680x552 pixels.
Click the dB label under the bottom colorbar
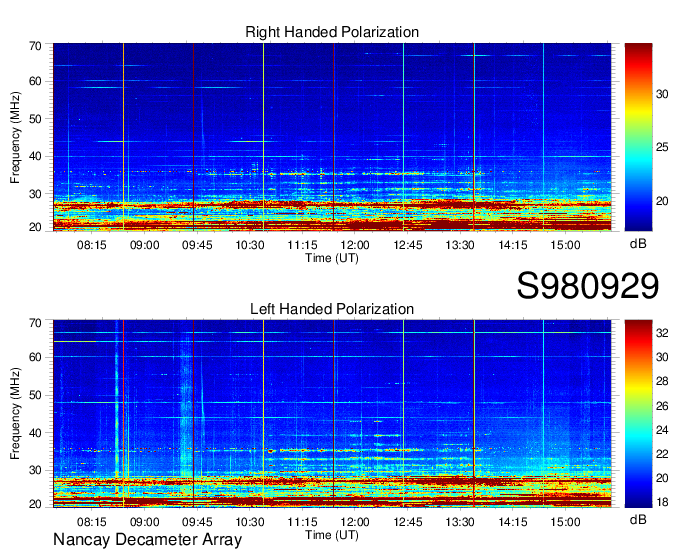[x=638, y=519]
